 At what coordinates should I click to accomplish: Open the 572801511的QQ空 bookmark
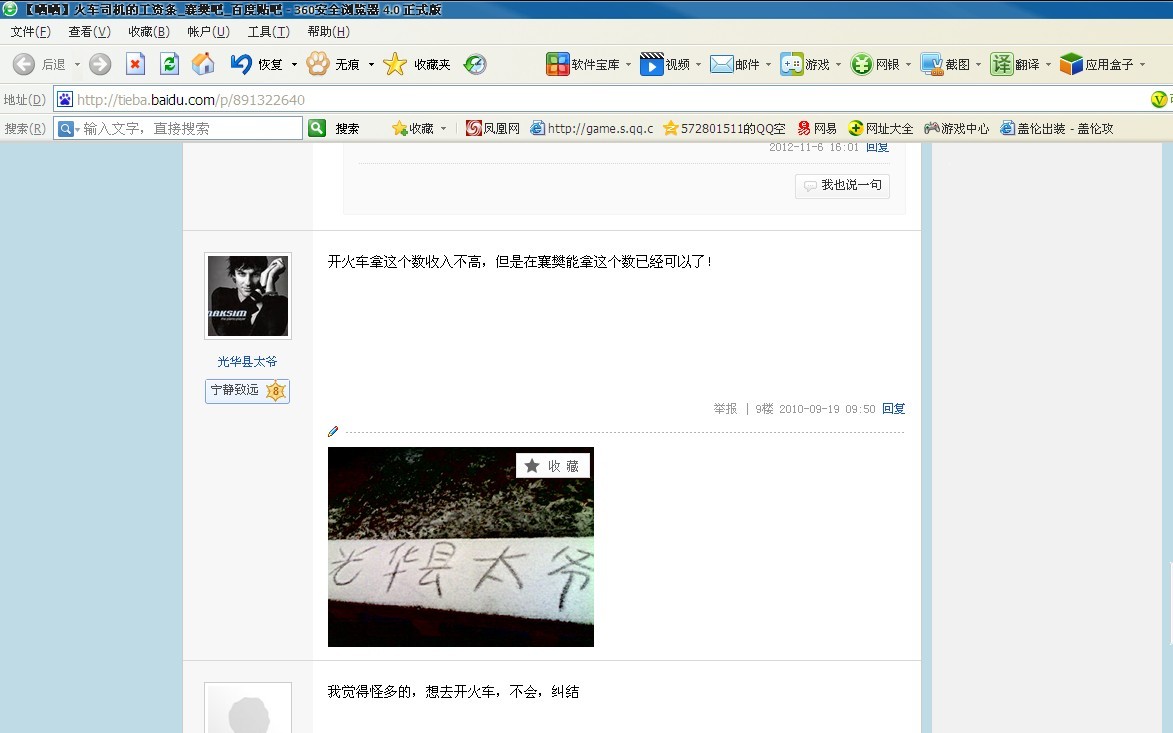[x=724, y=128]
